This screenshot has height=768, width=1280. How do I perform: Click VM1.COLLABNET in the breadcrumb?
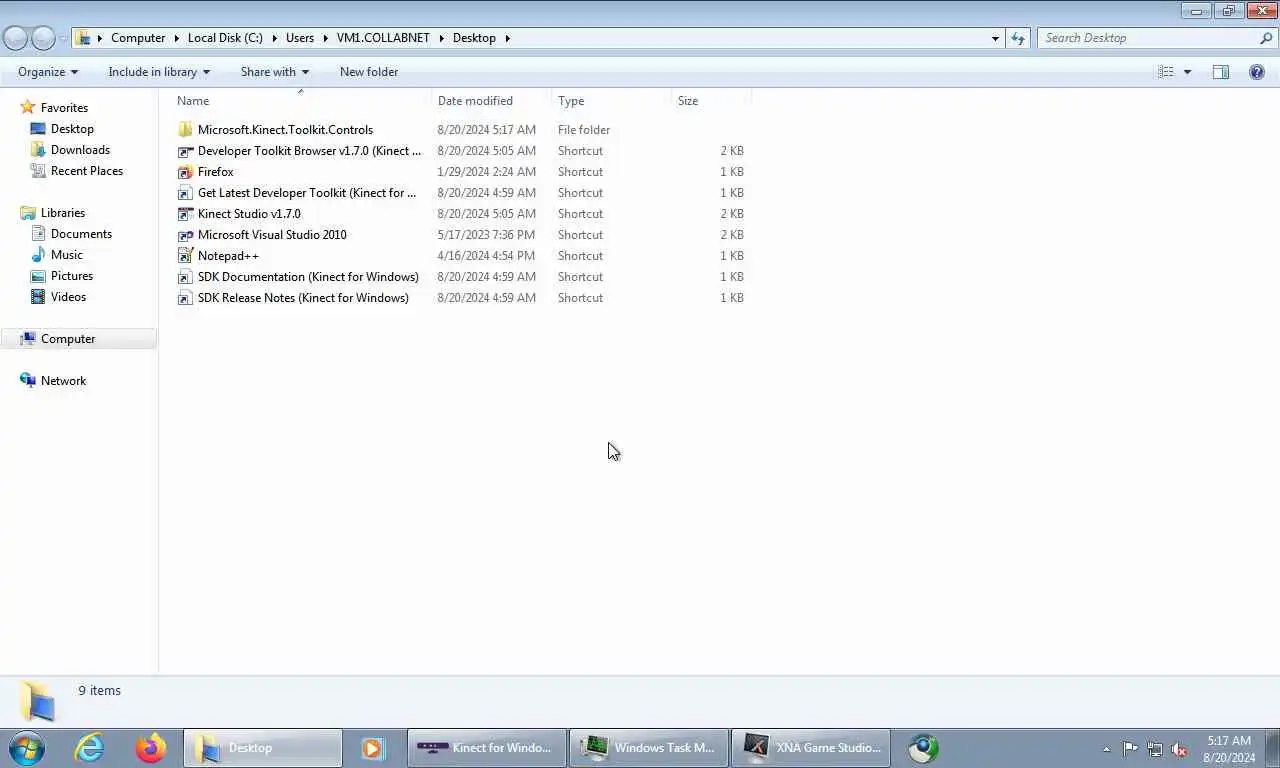click(x=383, y=38)
